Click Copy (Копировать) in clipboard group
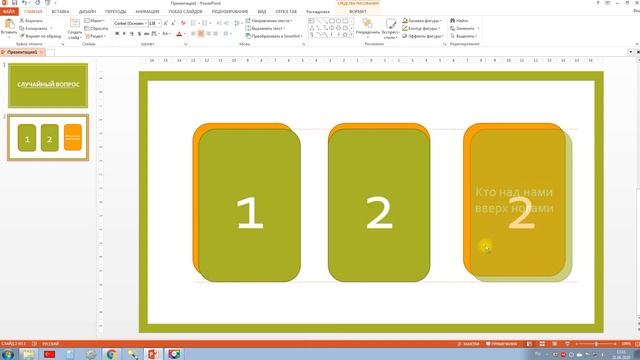This screenshot has height=360, width=640. 33,28
